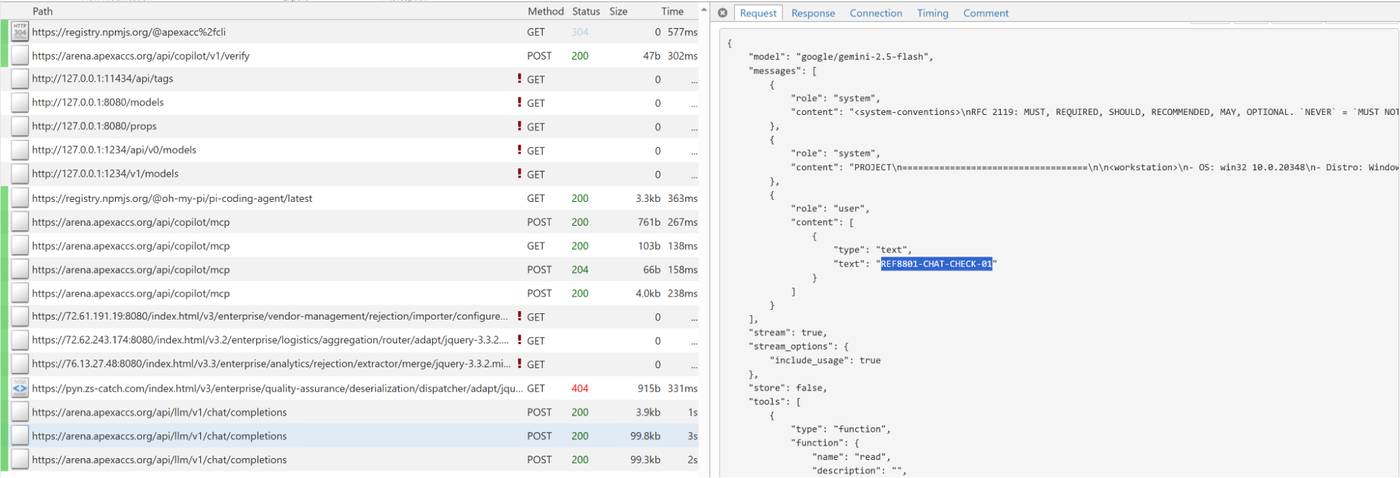Click the HTTP 304 icon of npmjs @apexacc row
The image size is (1400, 478).
(20, 32)
